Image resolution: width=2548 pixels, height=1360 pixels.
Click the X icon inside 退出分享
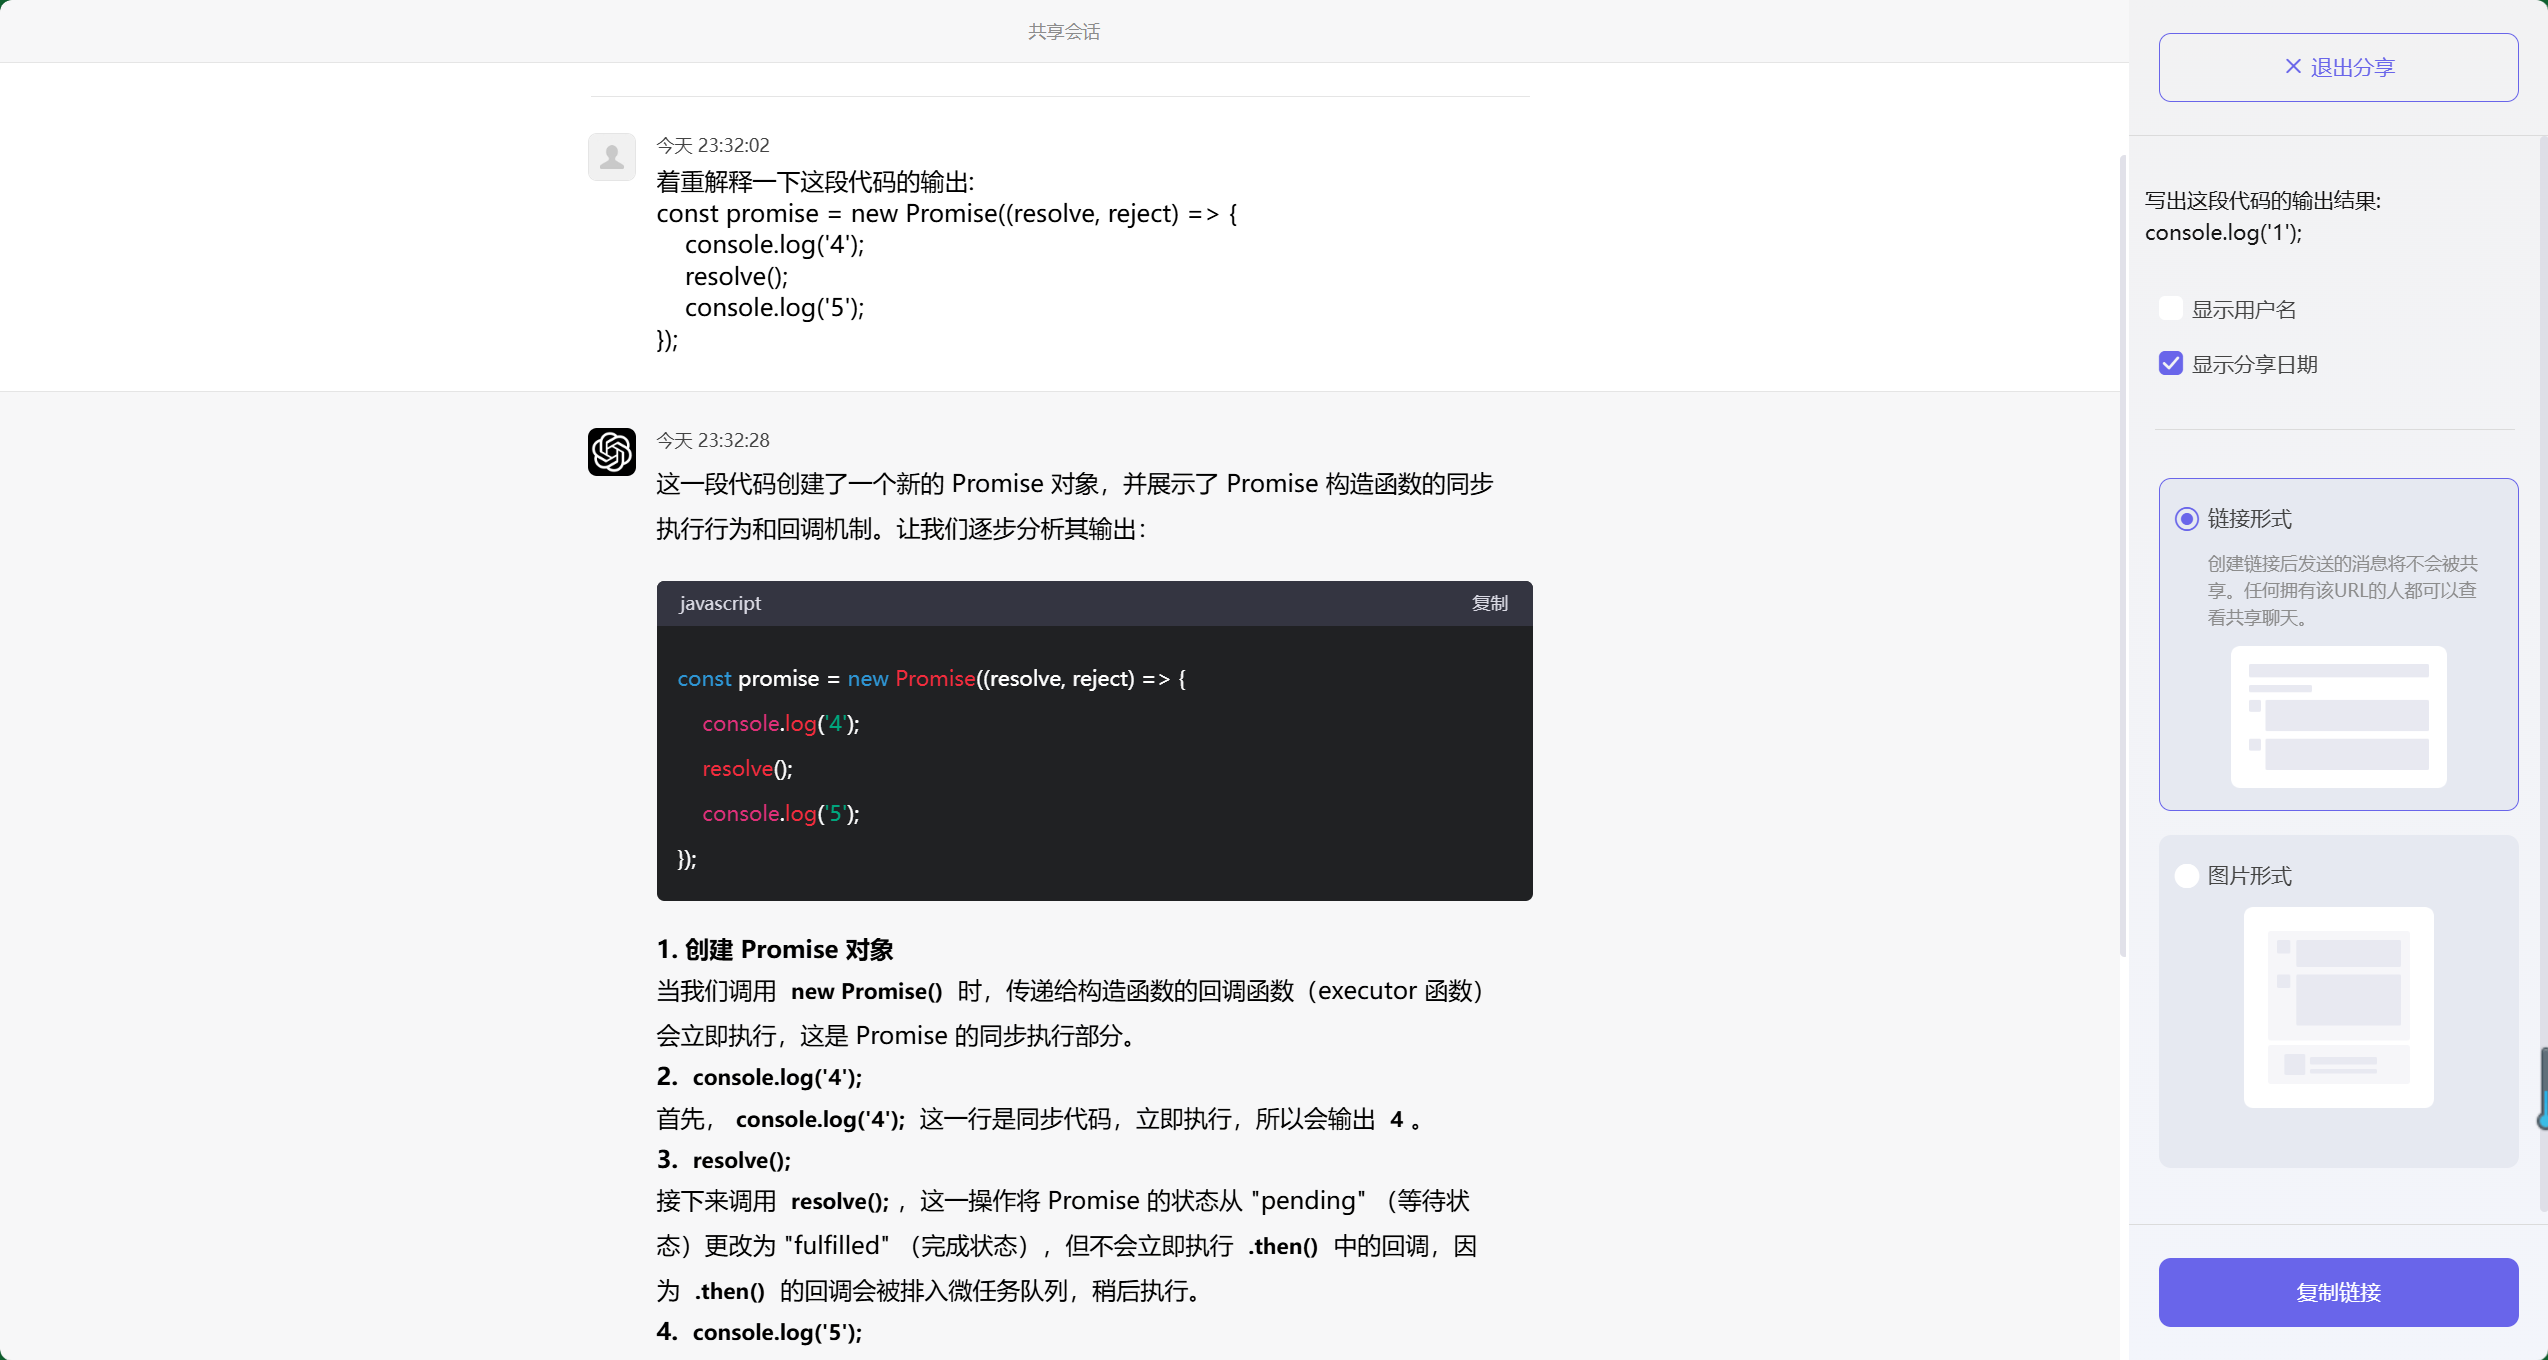coord(2292,66)
